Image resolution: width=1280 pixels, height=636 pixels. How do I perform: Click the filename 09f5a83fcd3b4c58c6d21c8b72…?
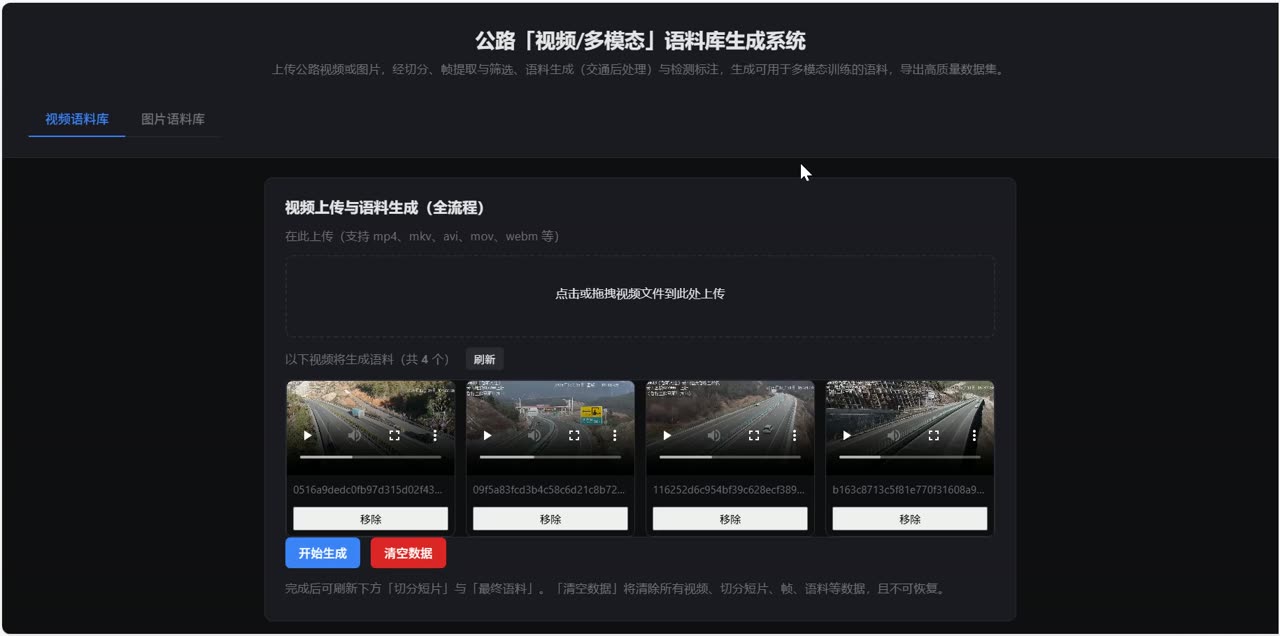(x=550, y=490)
